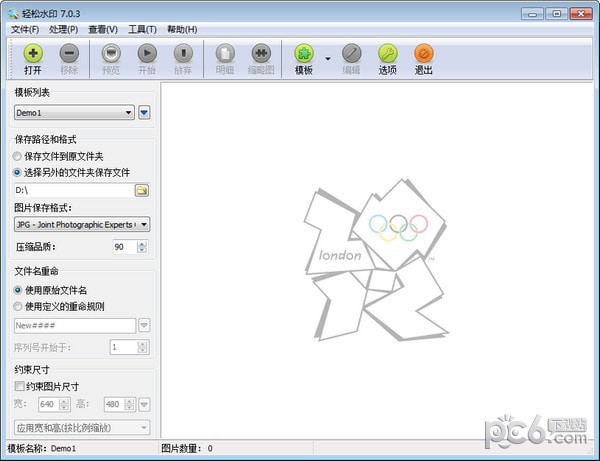The image size is (600, 461).
Task: Expand the arrow next to 模板 toolbar button
Action: coord(328,59)
